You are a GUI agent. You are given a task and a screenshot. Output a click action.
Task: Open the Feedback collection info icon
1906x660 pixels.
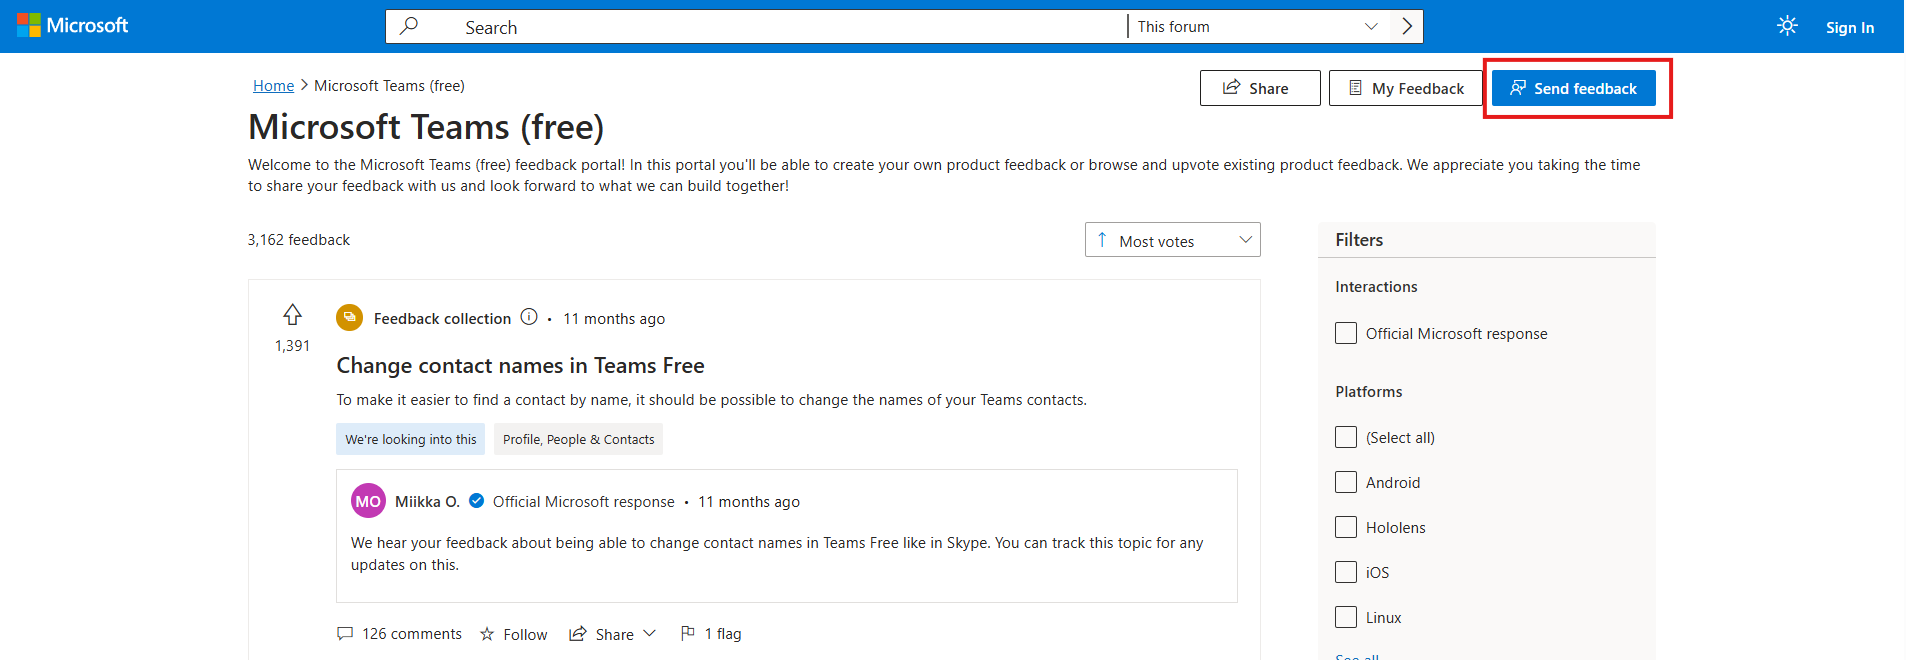(x=529, y=317)
